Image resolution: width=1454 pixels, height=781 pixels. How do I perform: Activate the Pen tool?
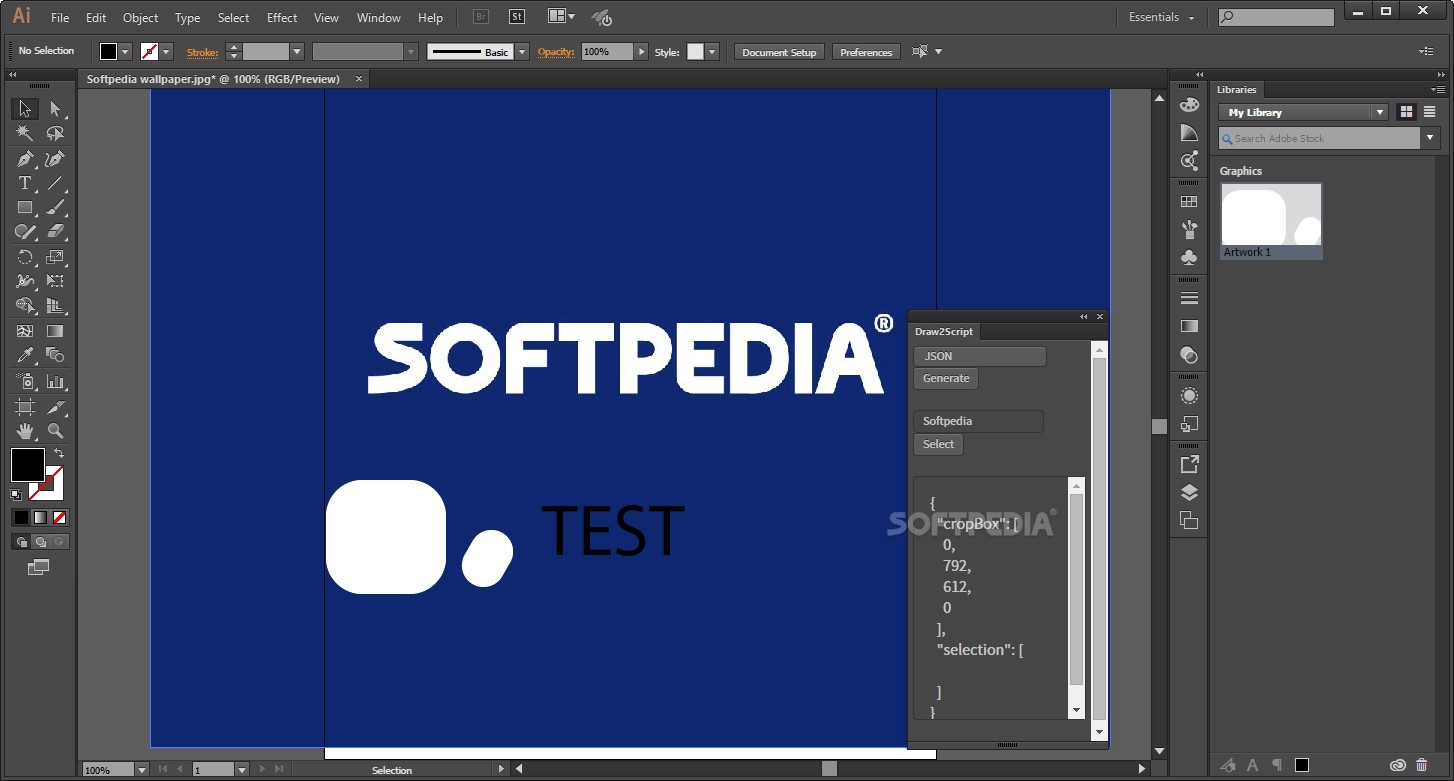pyautogui.click(x=25, y=159)
